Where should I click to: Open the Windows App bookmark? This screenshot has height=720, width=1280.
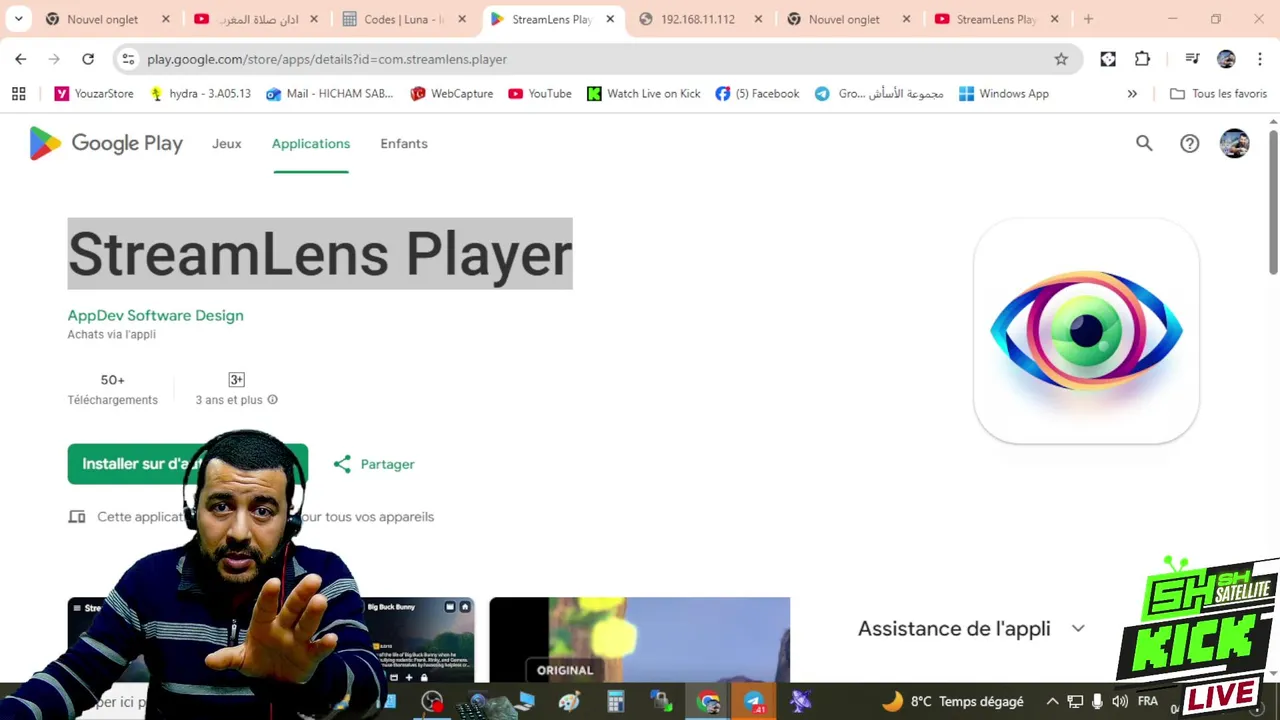pyautogui.click(x=1004, y=93)
